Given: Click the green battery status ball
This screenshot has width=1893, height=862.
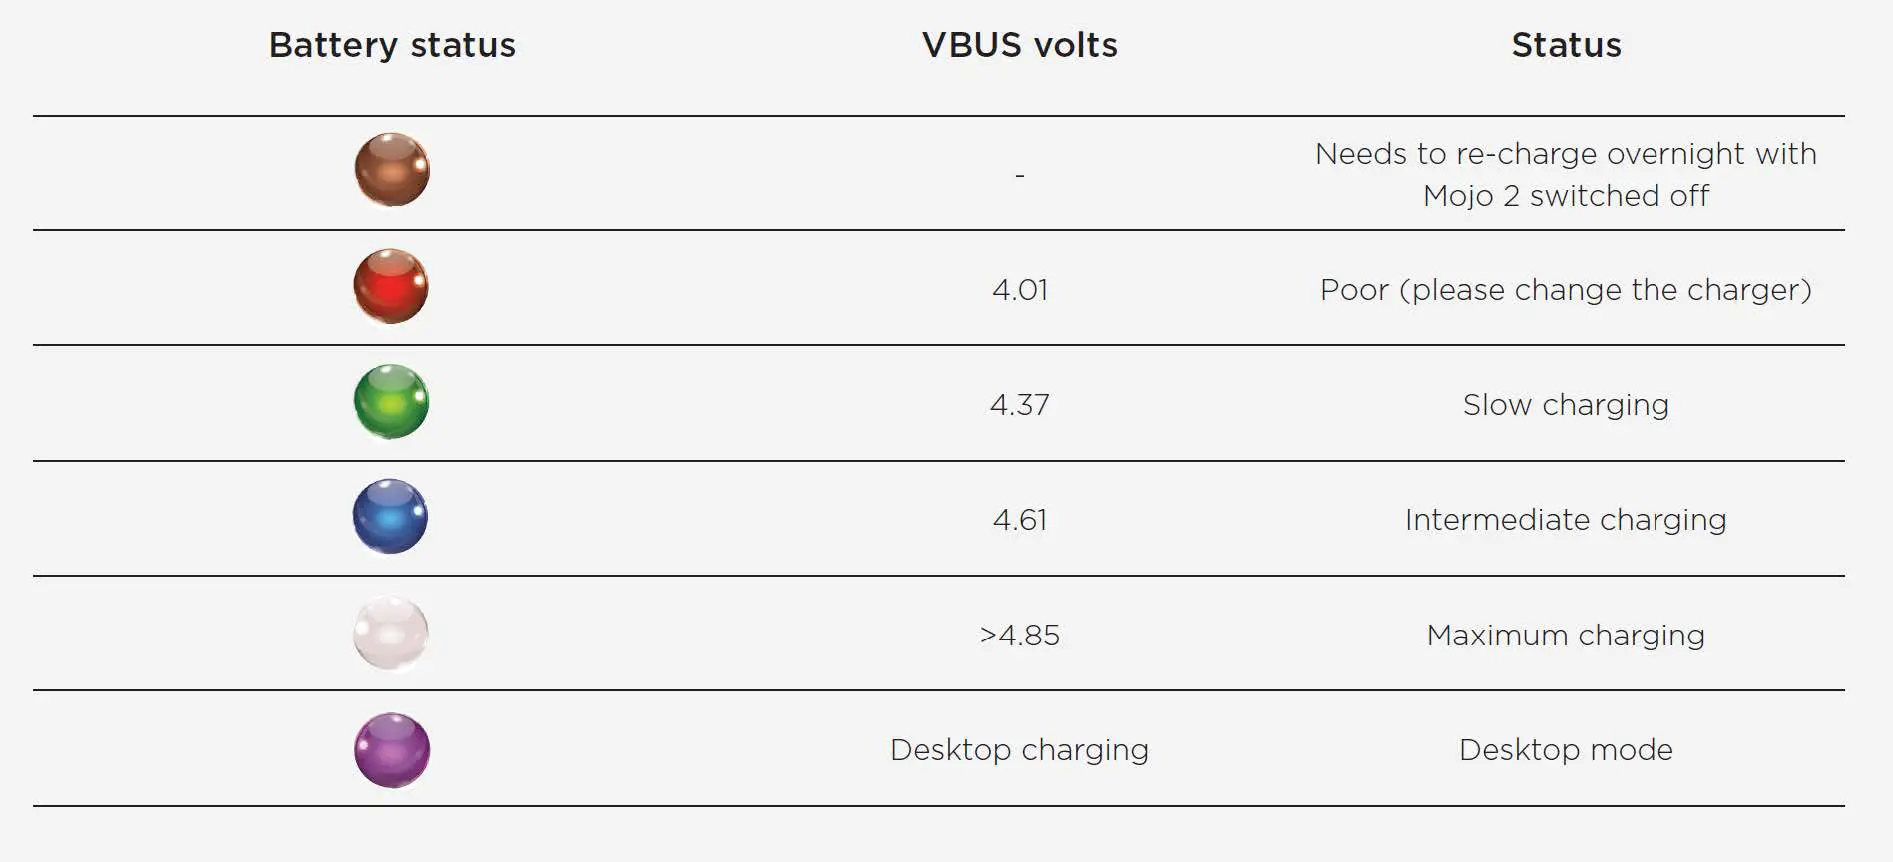Looking at the screenshot, I should point(391,401).
